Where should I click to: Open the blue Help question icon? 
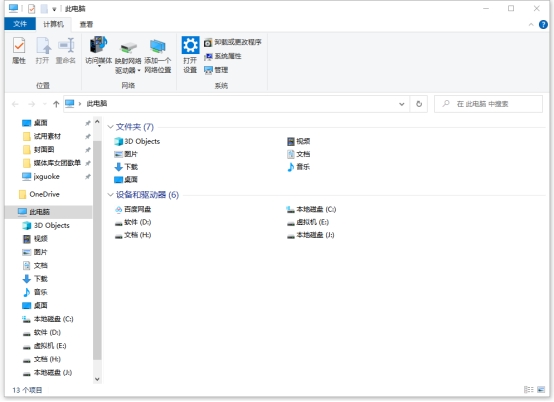point(543,24)
